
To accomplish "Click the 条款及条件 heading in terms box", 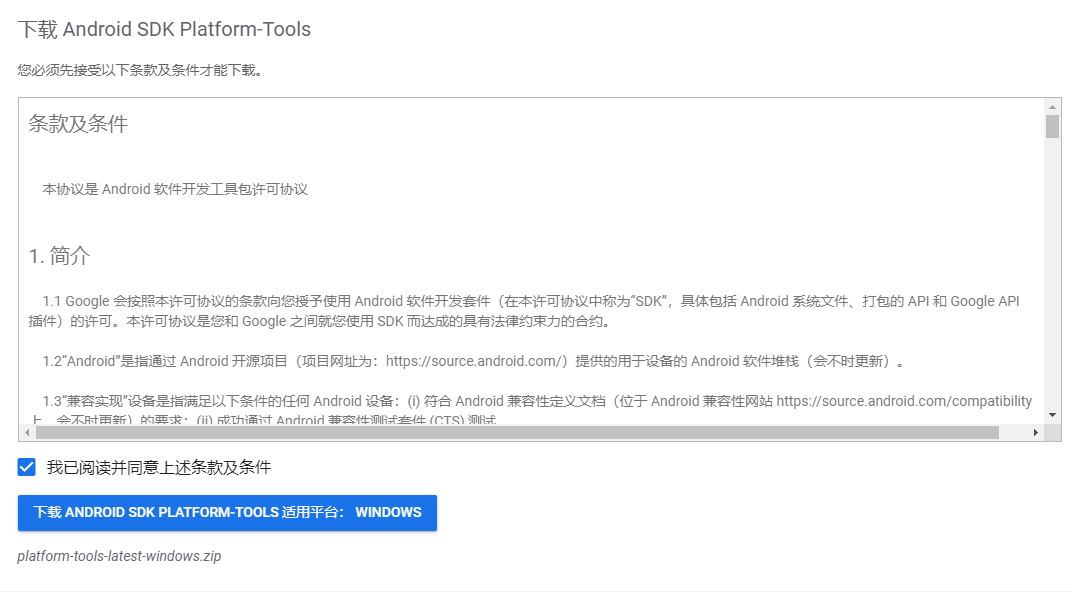I will (78, 124).
